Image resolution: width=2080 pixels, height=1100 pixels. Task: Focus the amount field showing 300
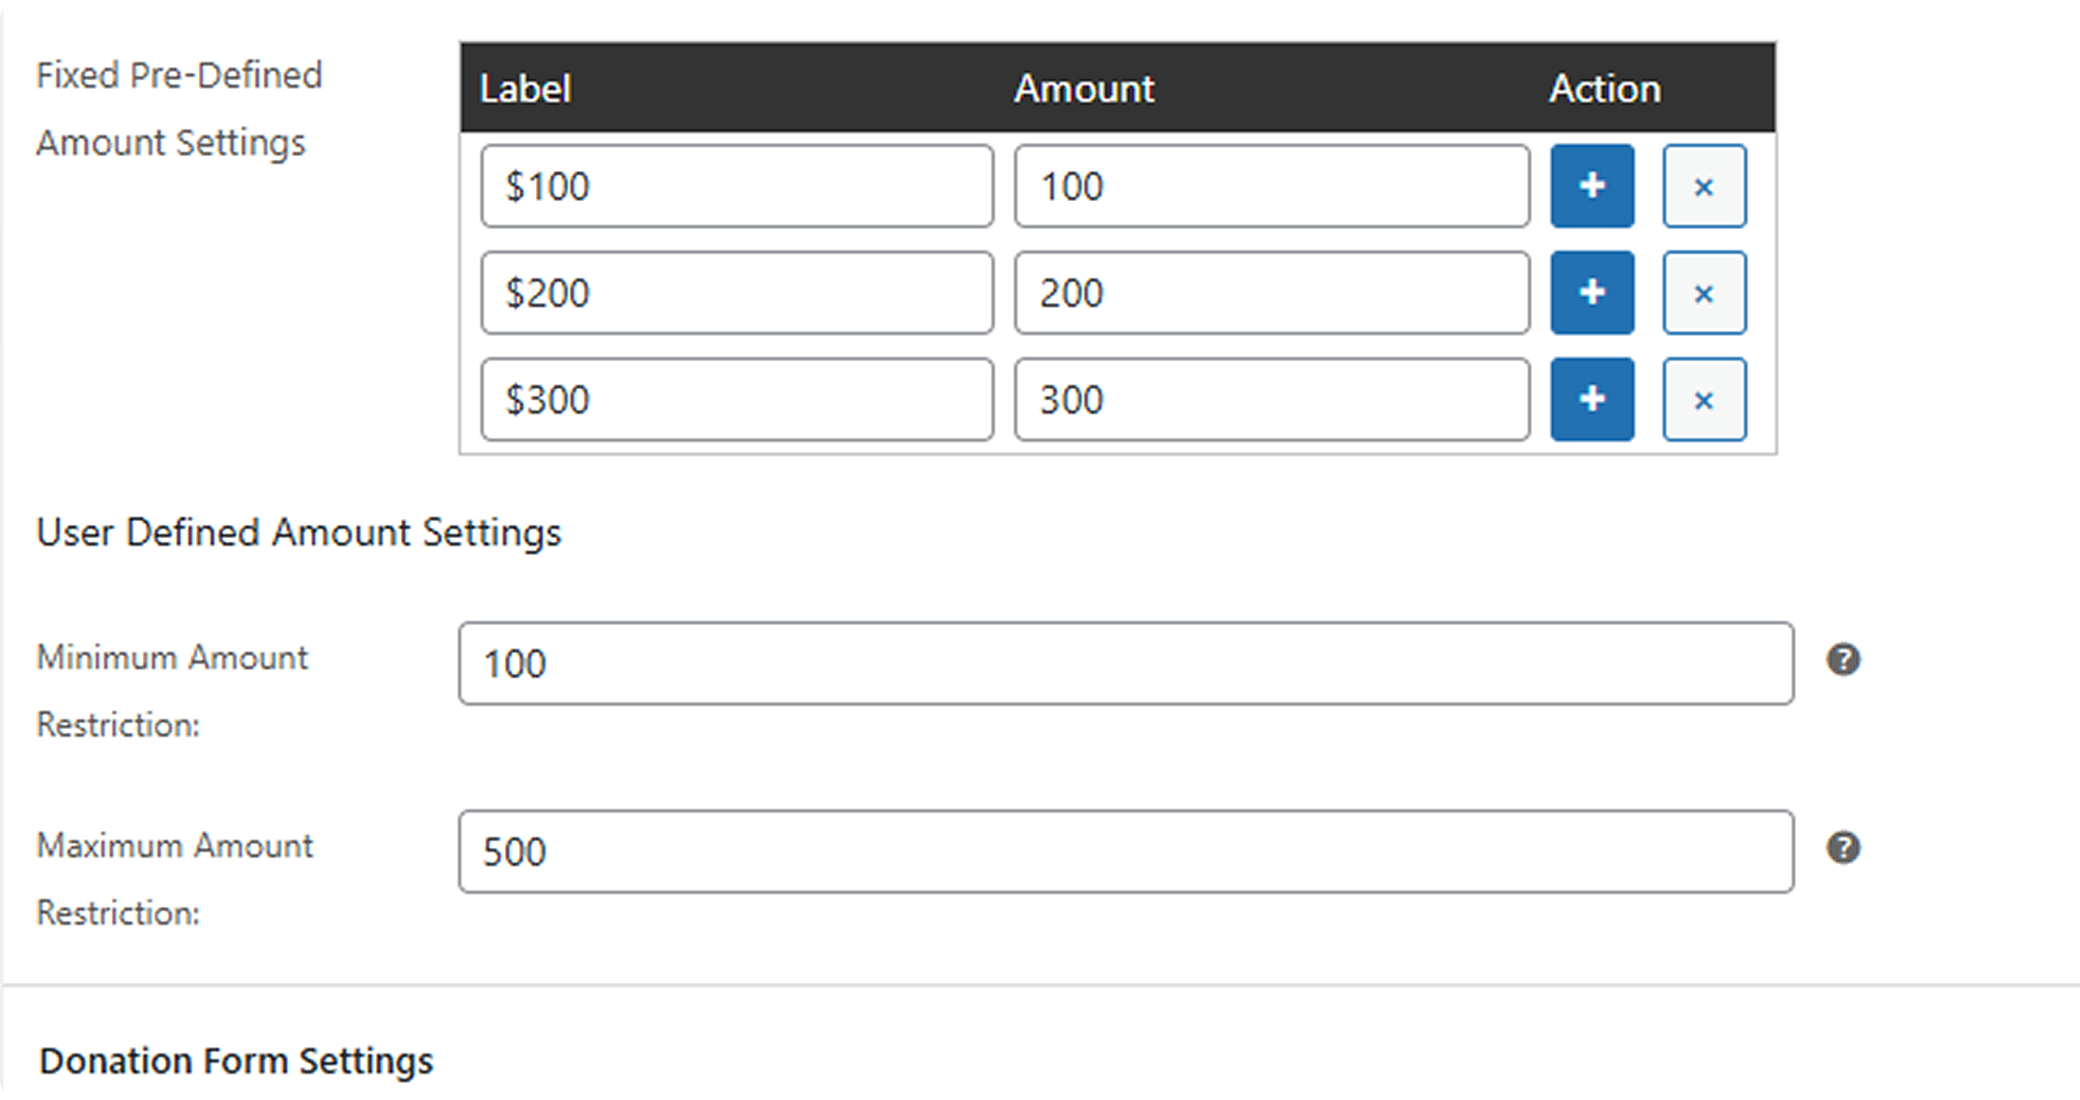(x=1271, y=400)
